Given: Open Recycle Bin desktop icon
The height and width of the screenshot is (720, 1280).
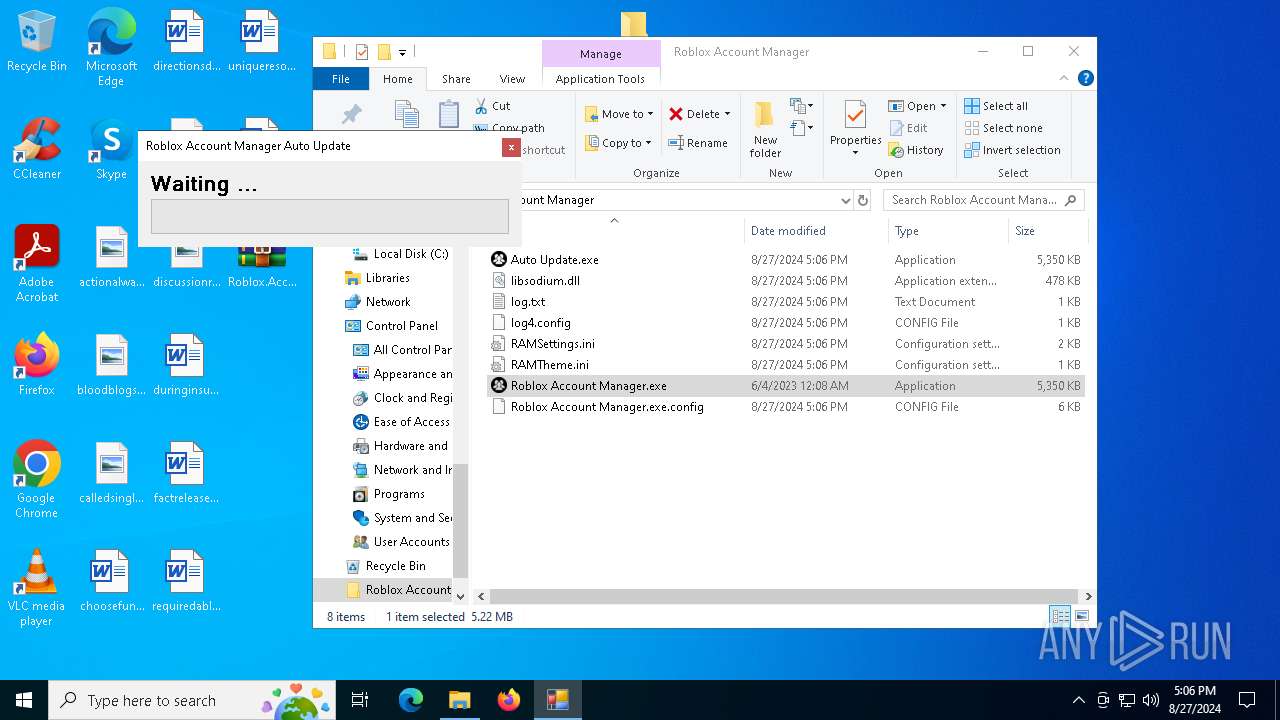Looking at the screenshot, I should coord(37,42).
